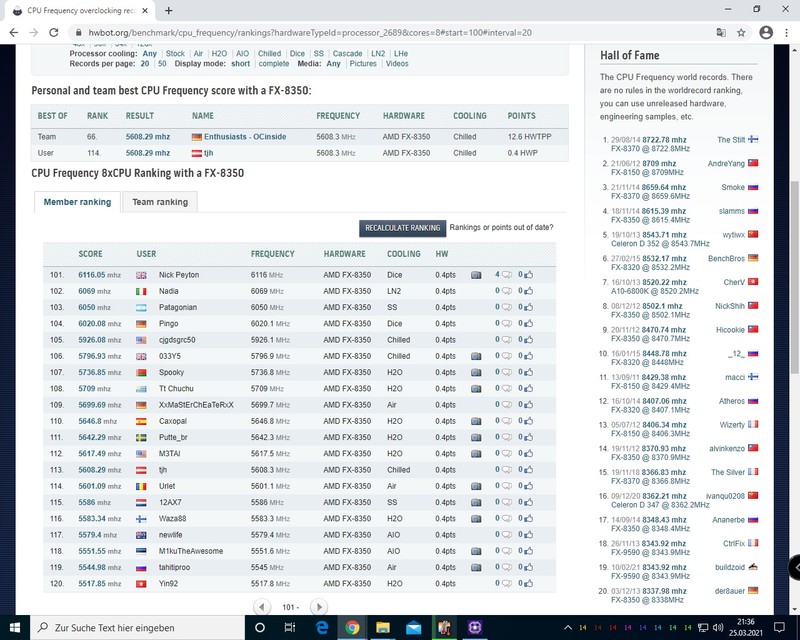Reload the hwbot page

coord(54,33)
